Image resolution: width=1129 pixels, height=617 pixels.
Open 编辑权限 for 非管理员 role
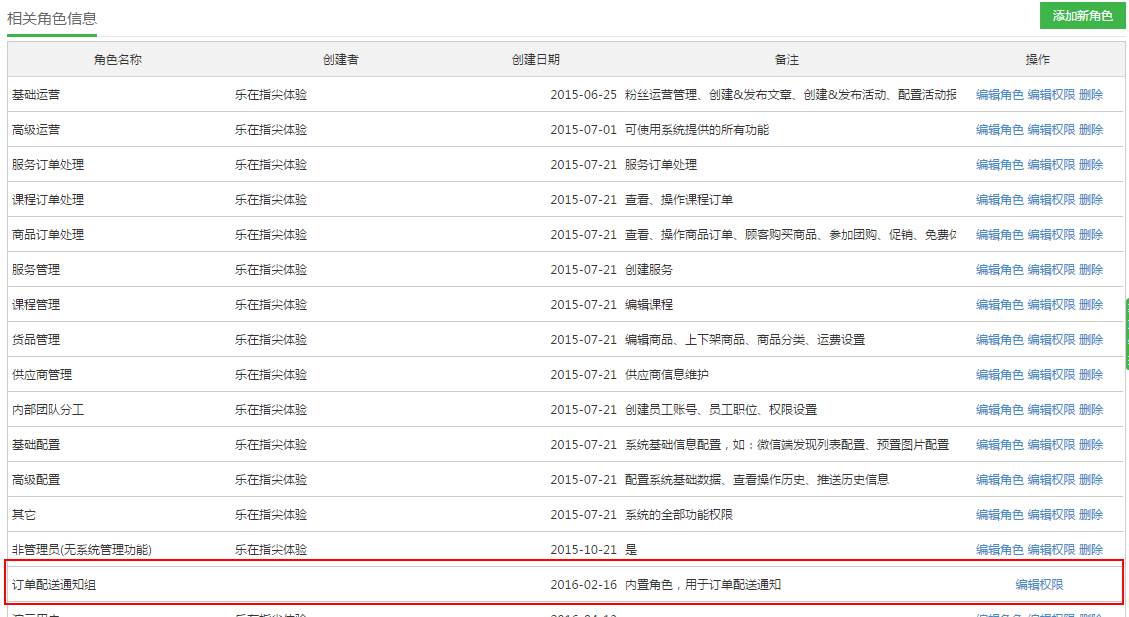[1051, 550]
